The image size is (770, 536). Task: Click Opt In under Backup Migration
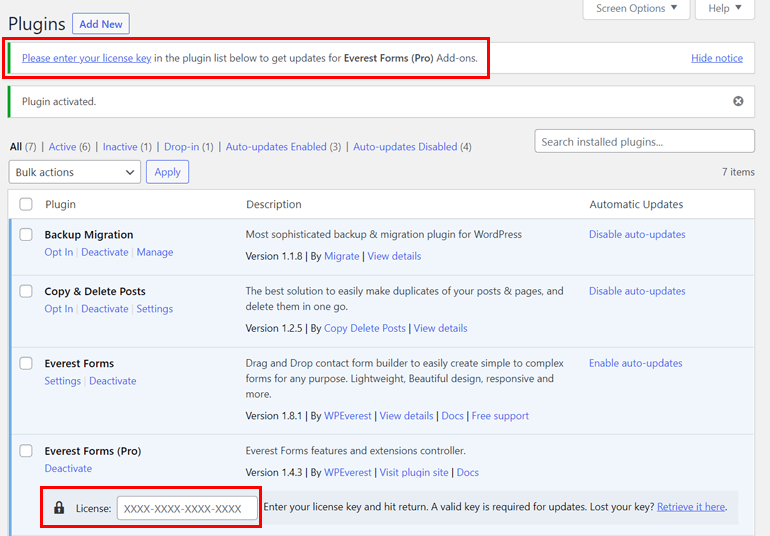point(59,252)
